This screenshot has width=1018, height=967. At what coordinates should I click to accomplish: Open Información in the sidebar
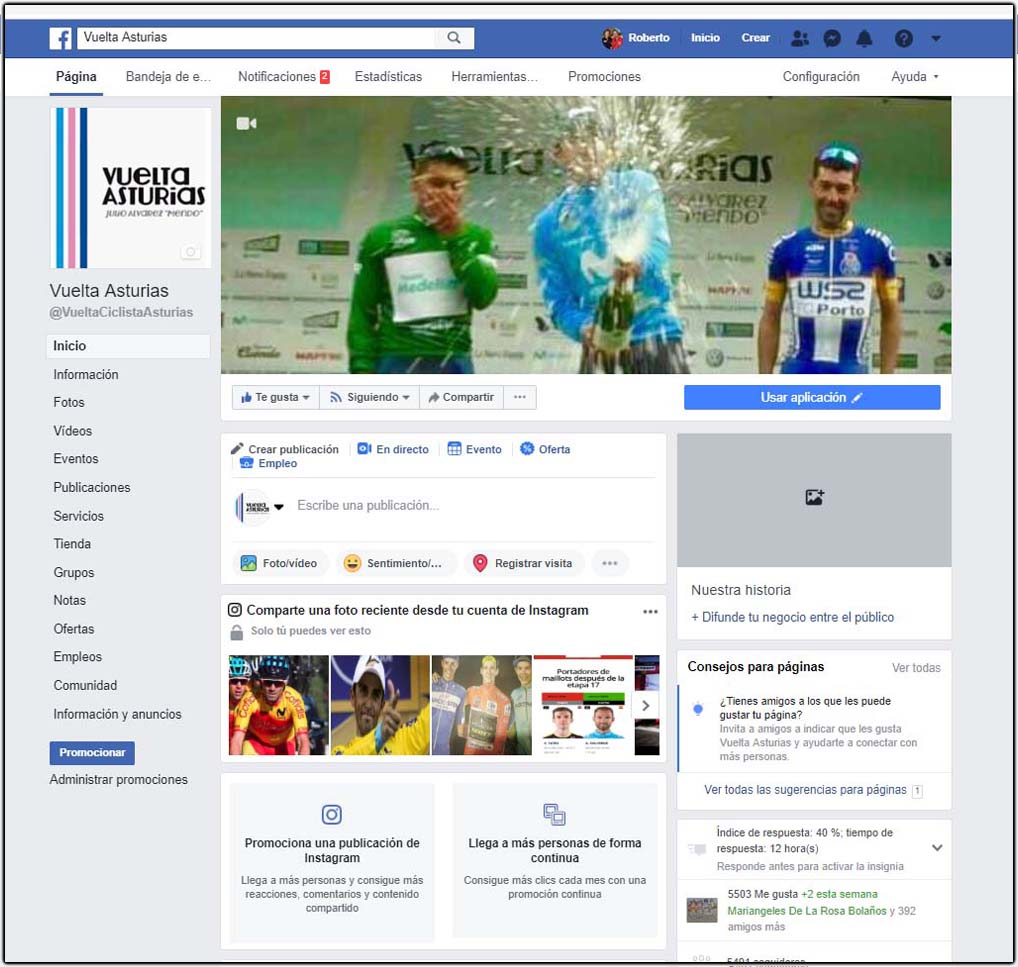pos(86,375)
